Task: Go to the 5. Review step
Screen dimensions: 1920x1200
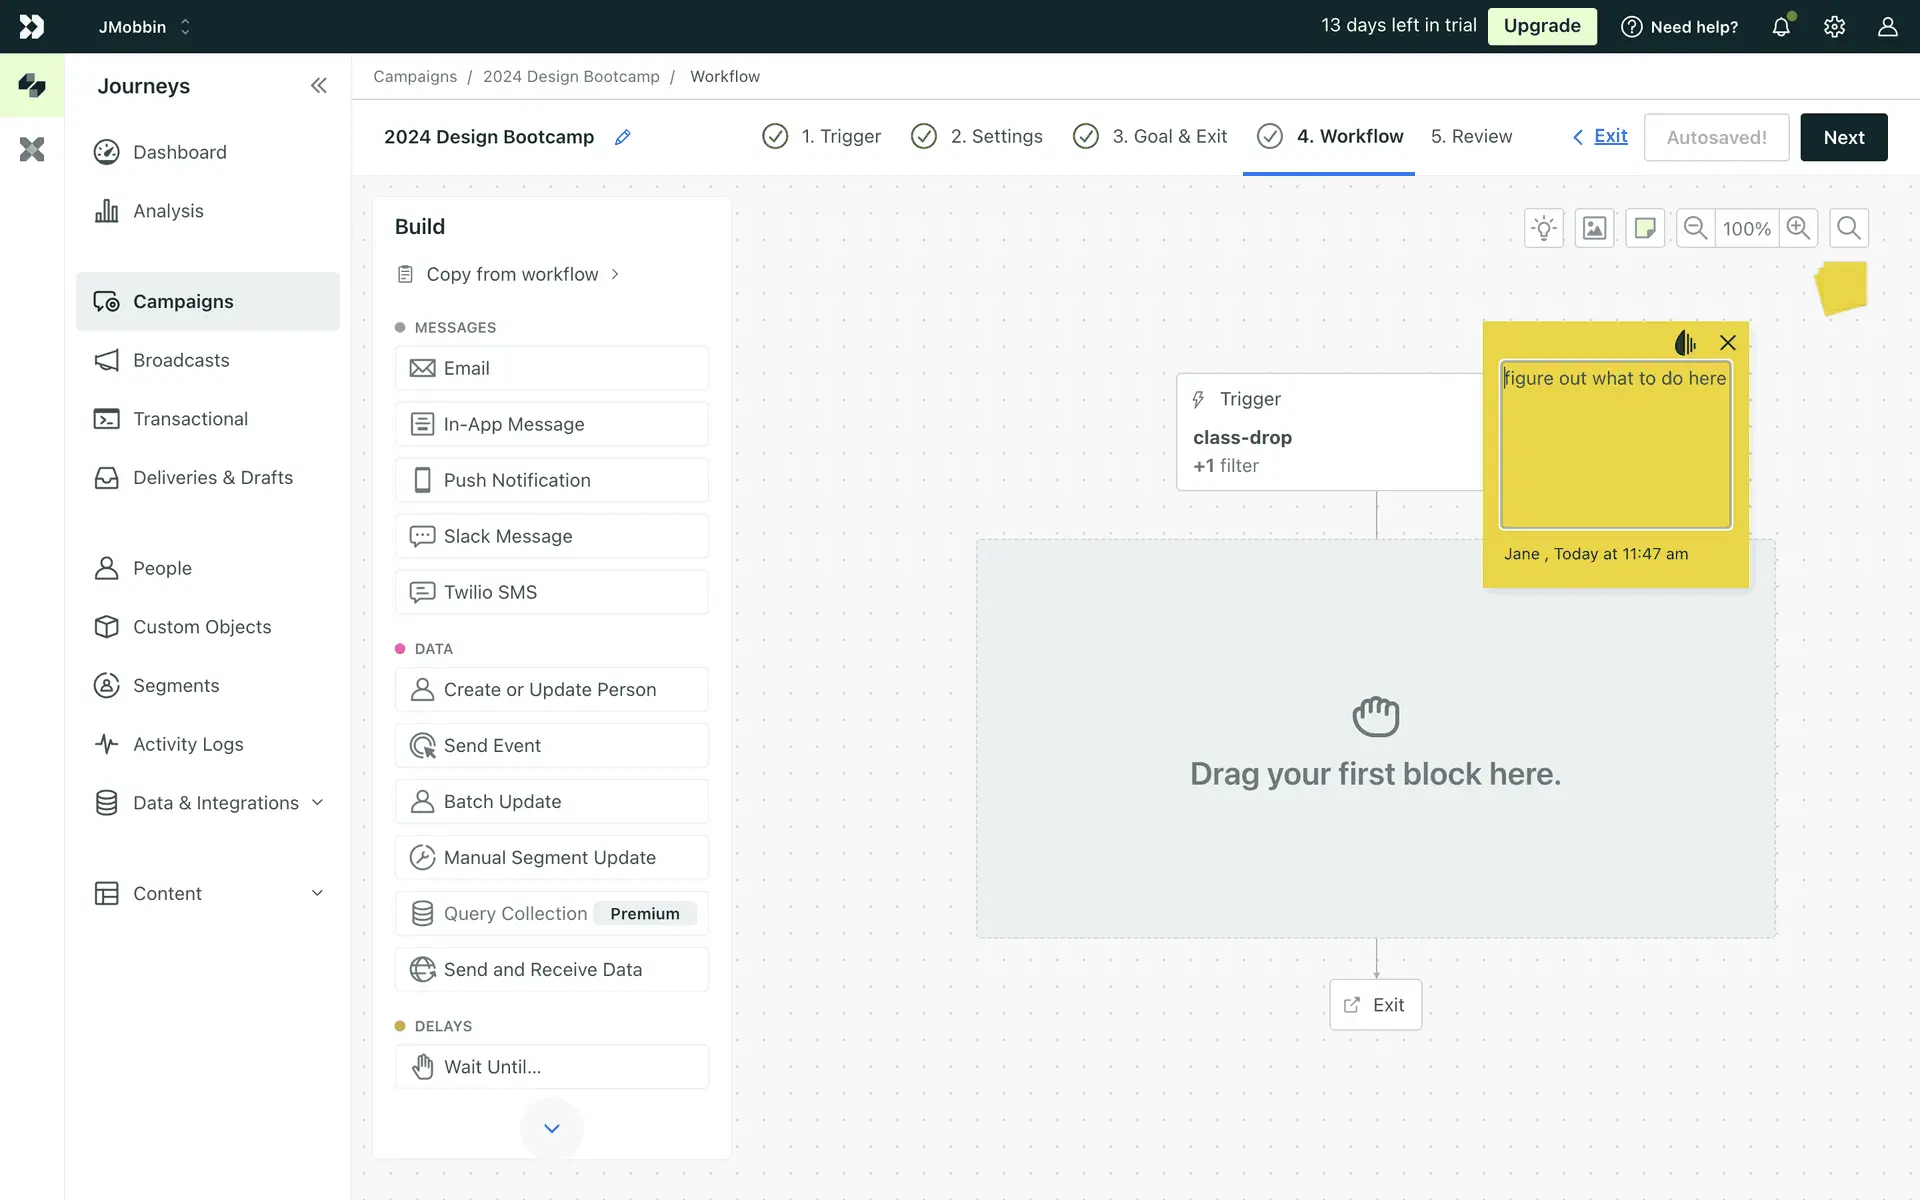Action: click(1471, 136)
